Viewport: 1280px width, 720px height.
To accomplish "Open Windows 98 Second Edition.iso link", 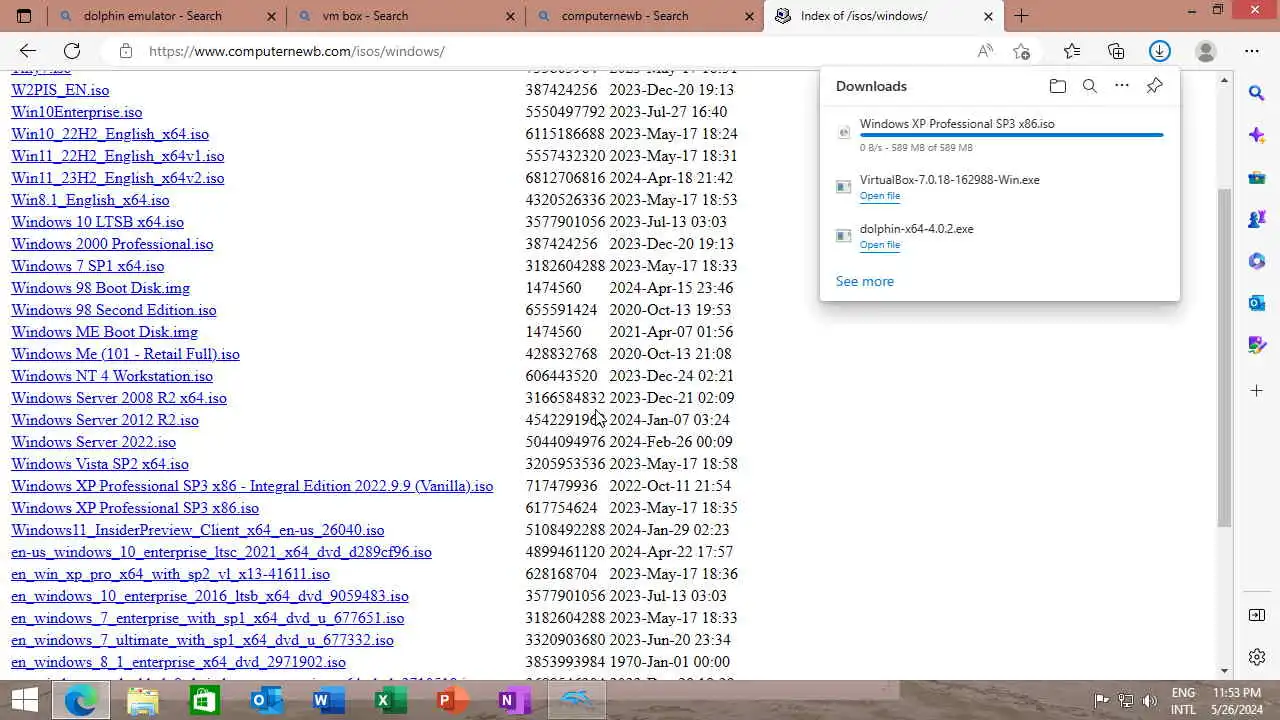I will point(114,310).
